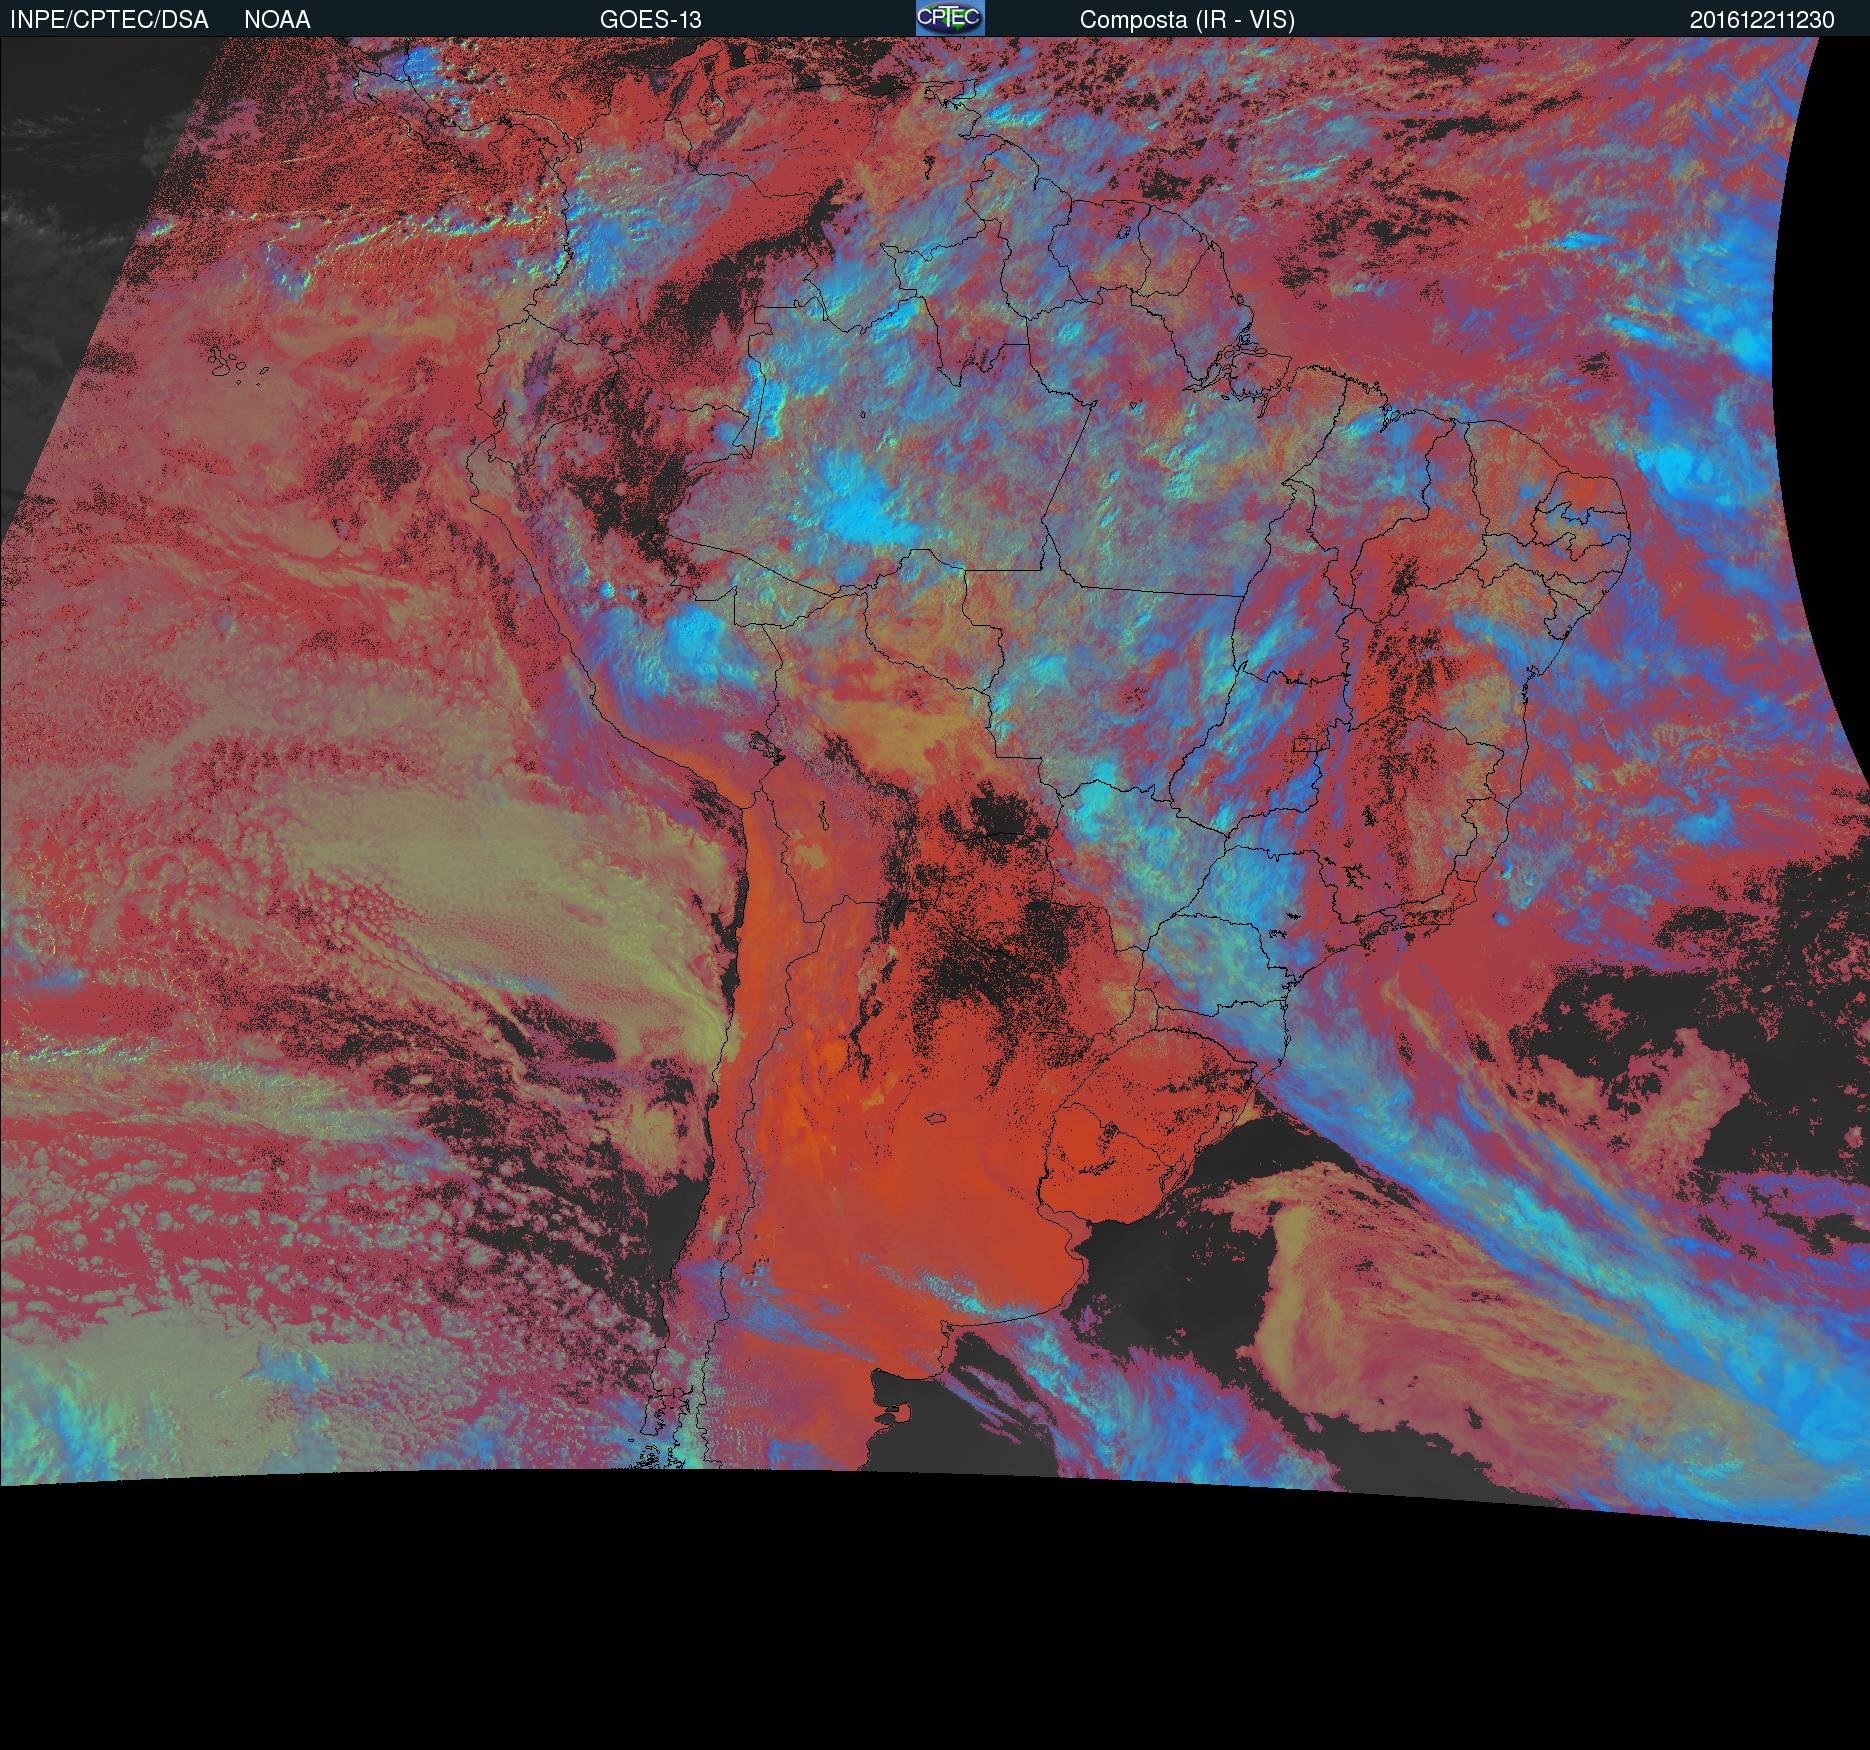Click the INPE/CPTEC/DSA header label
Screen dimensions: 1870x1750
(x=109, y=20)
